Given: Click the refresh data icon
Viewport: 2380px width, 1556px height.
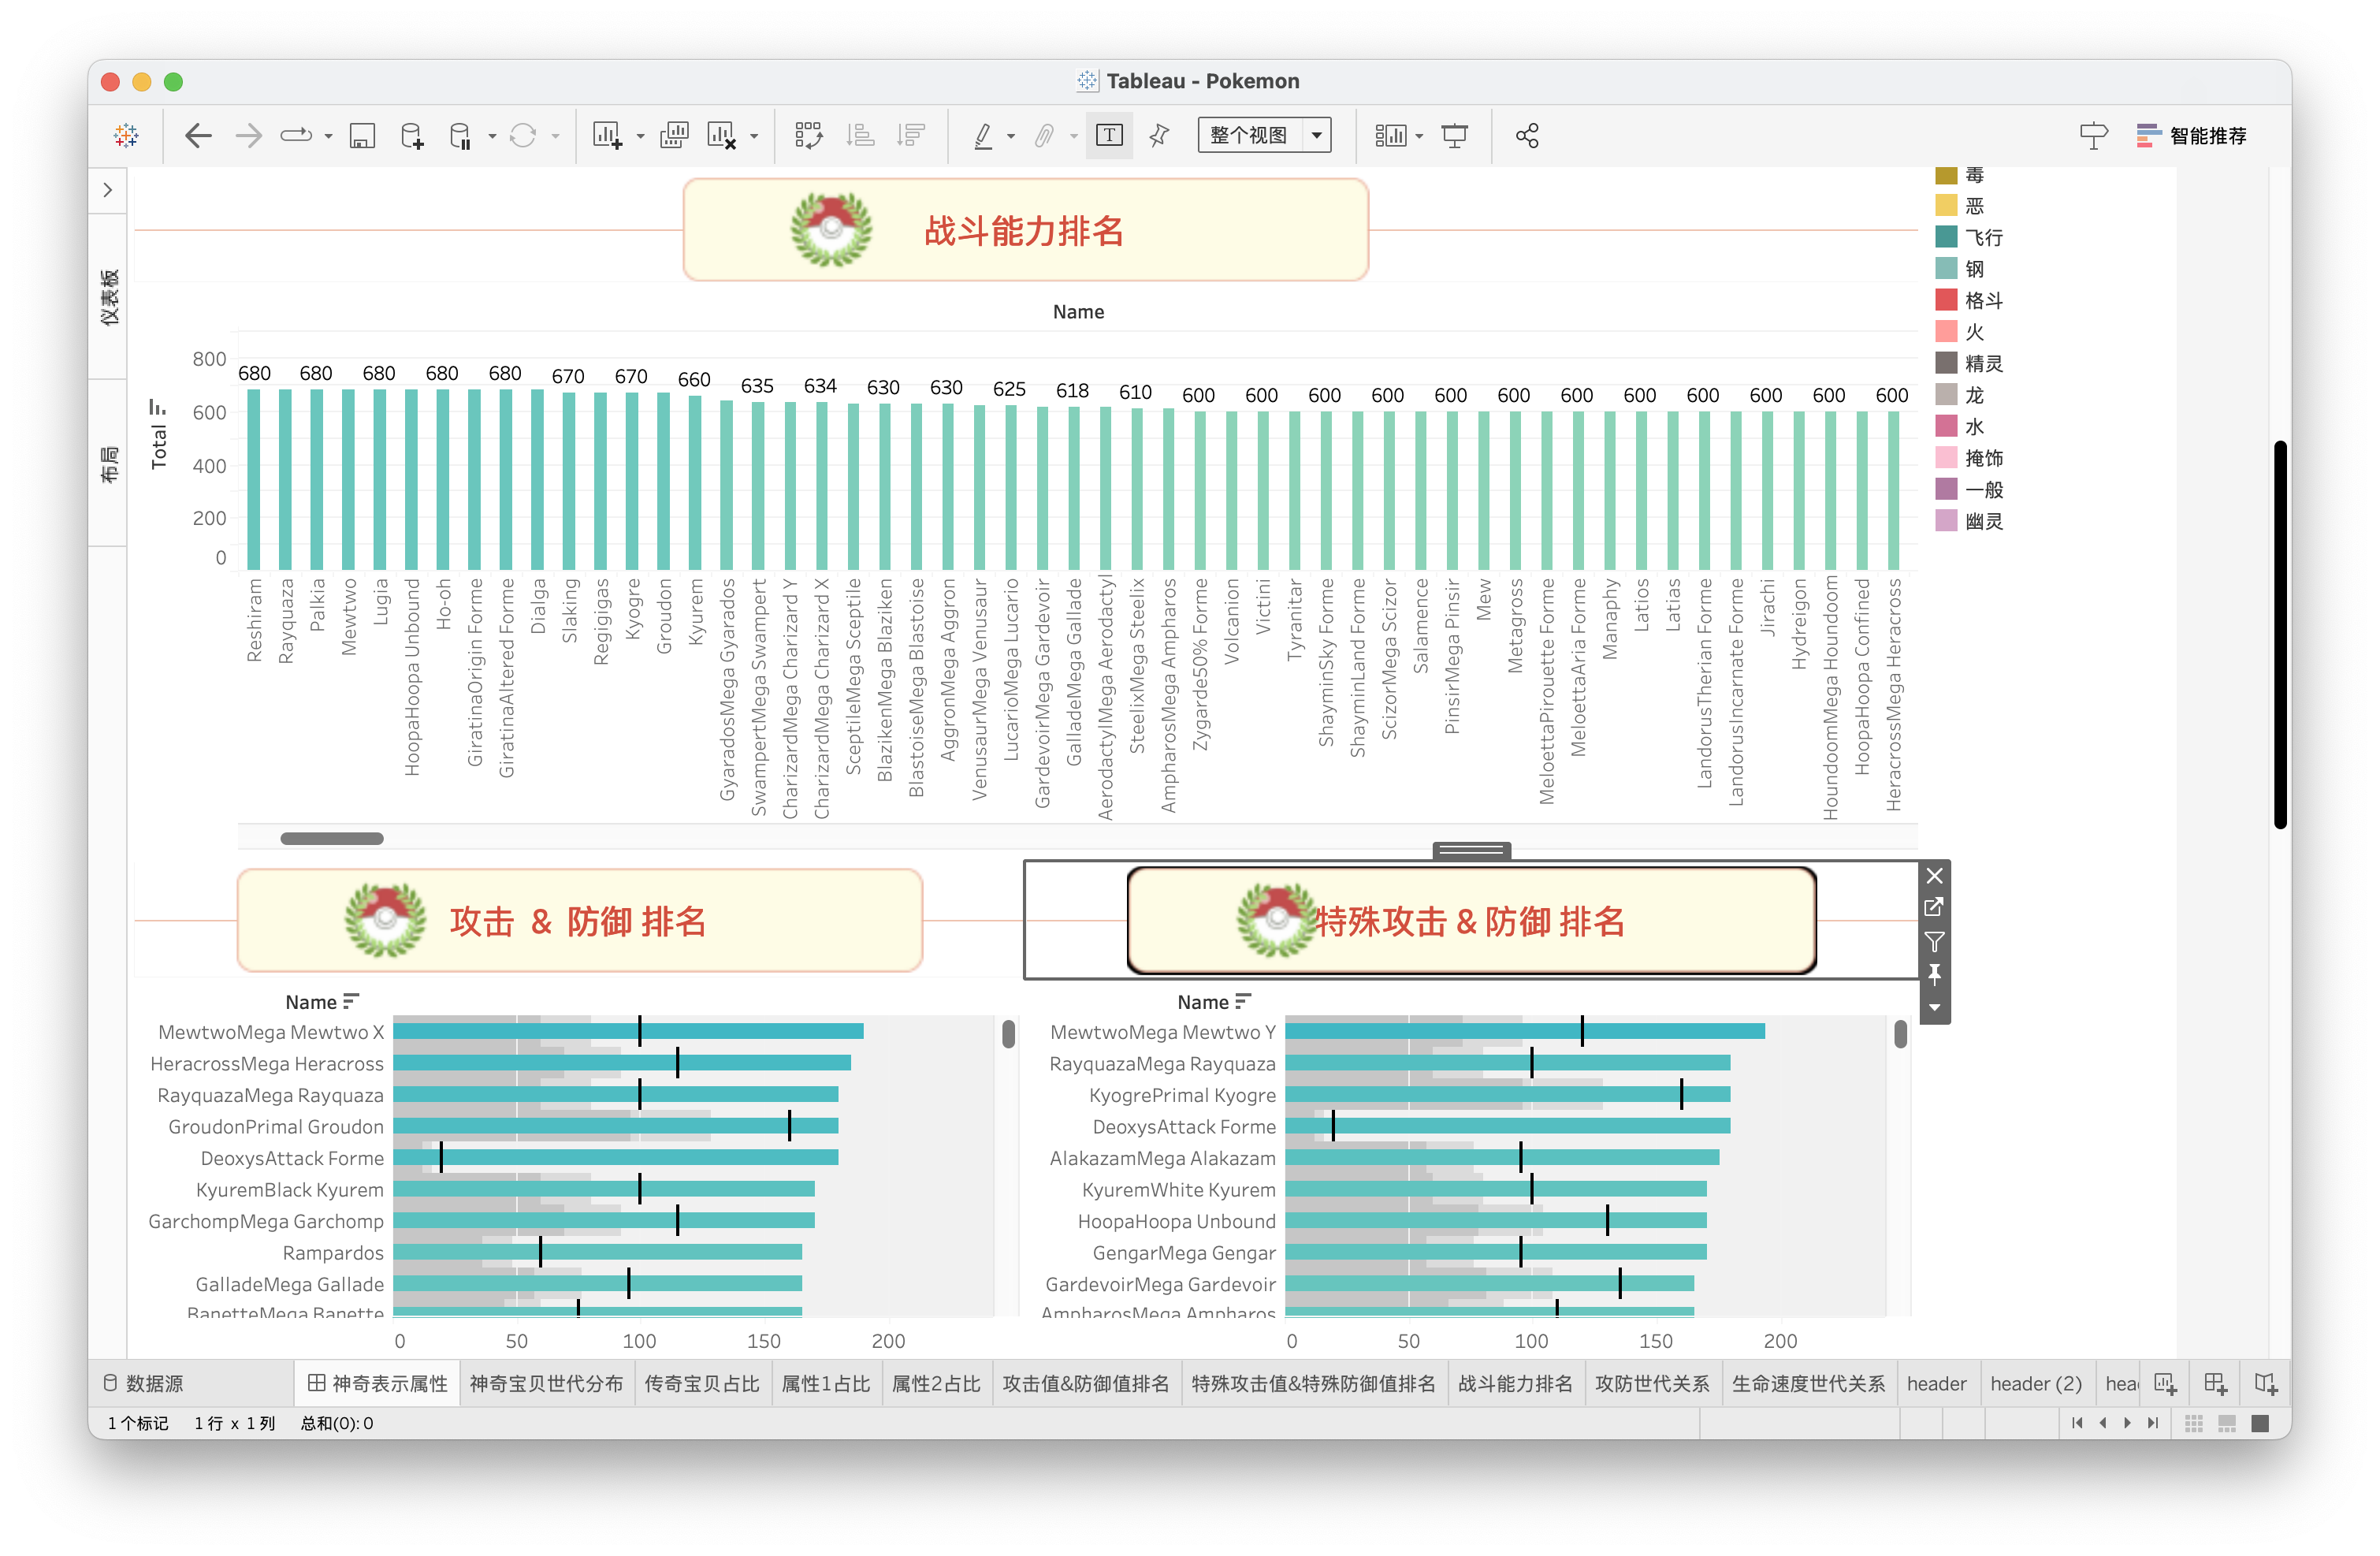Looking at the screenshot, I should click(x=523, y=135).
